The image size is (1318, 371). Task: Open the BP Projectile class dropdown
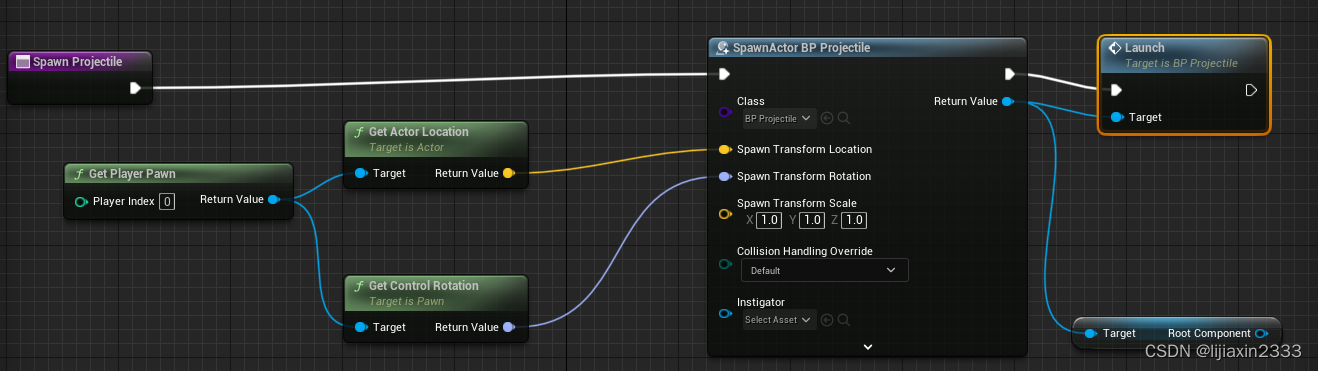pos(778,118)
